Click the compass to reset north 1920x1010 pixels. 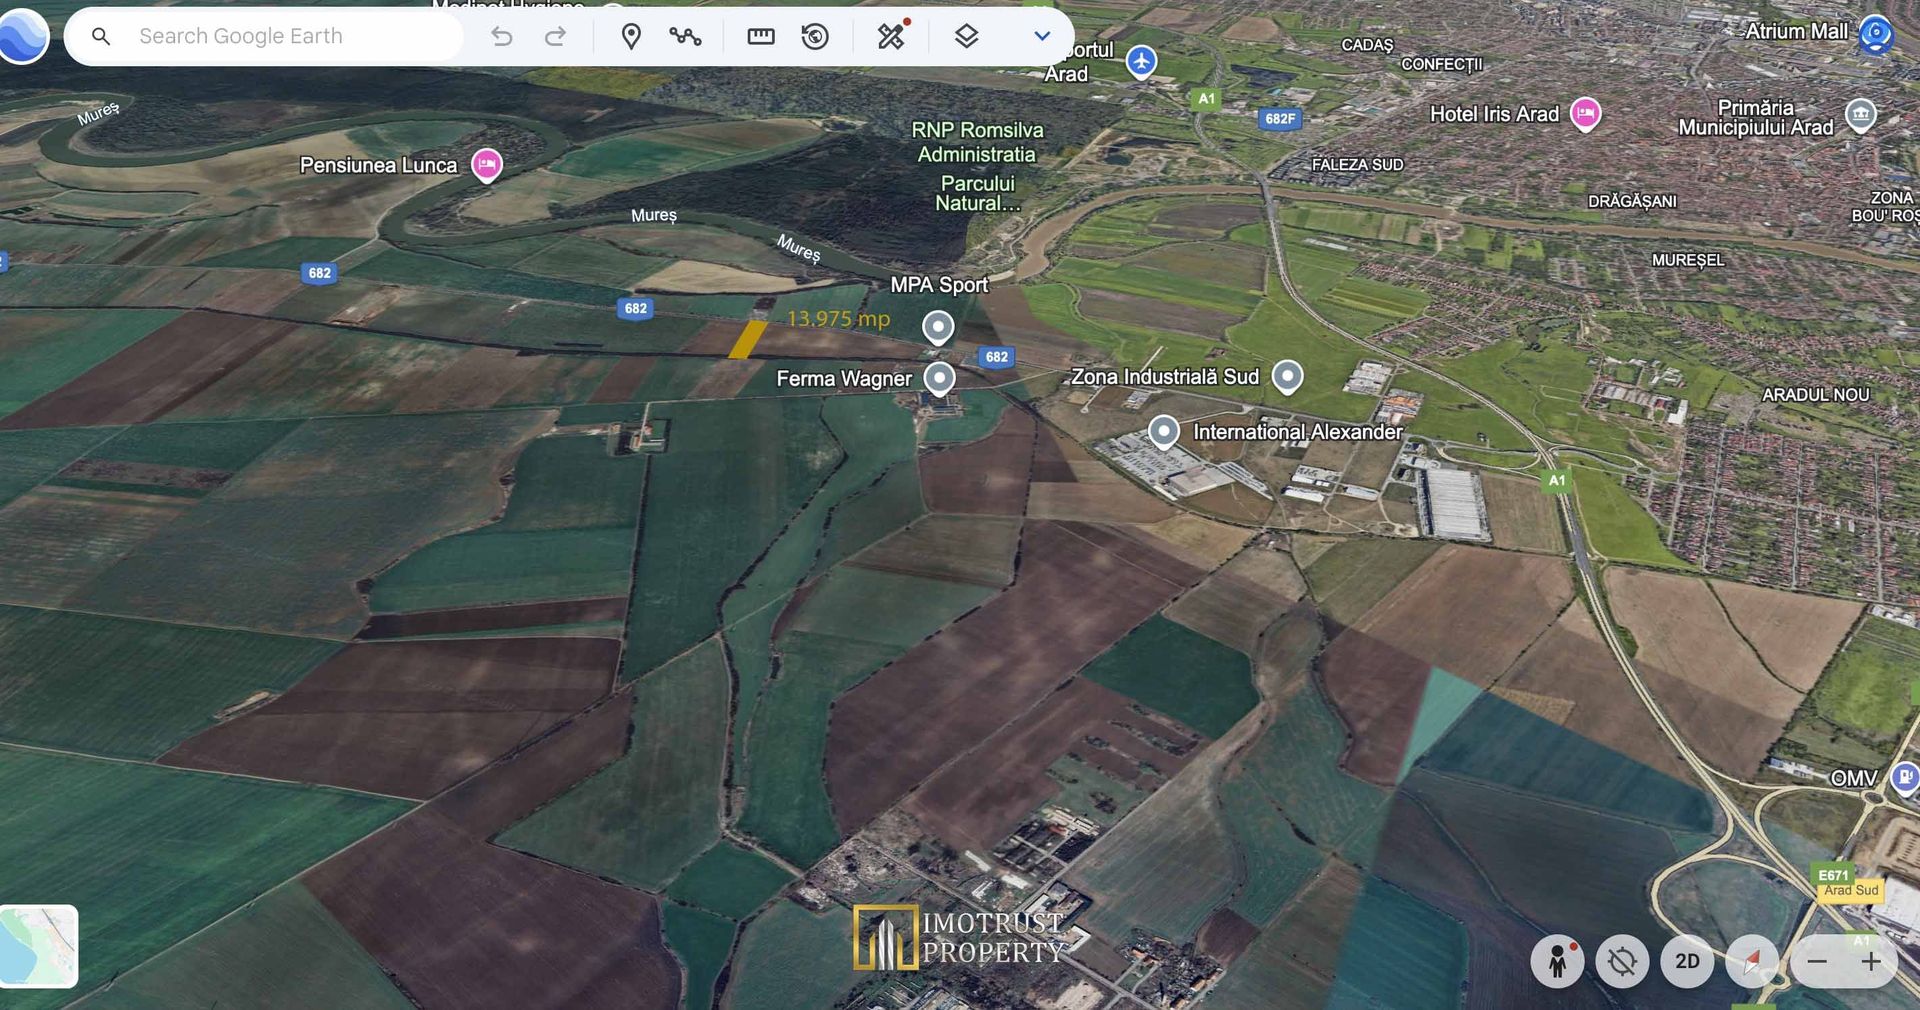(x=1751, y=961)
